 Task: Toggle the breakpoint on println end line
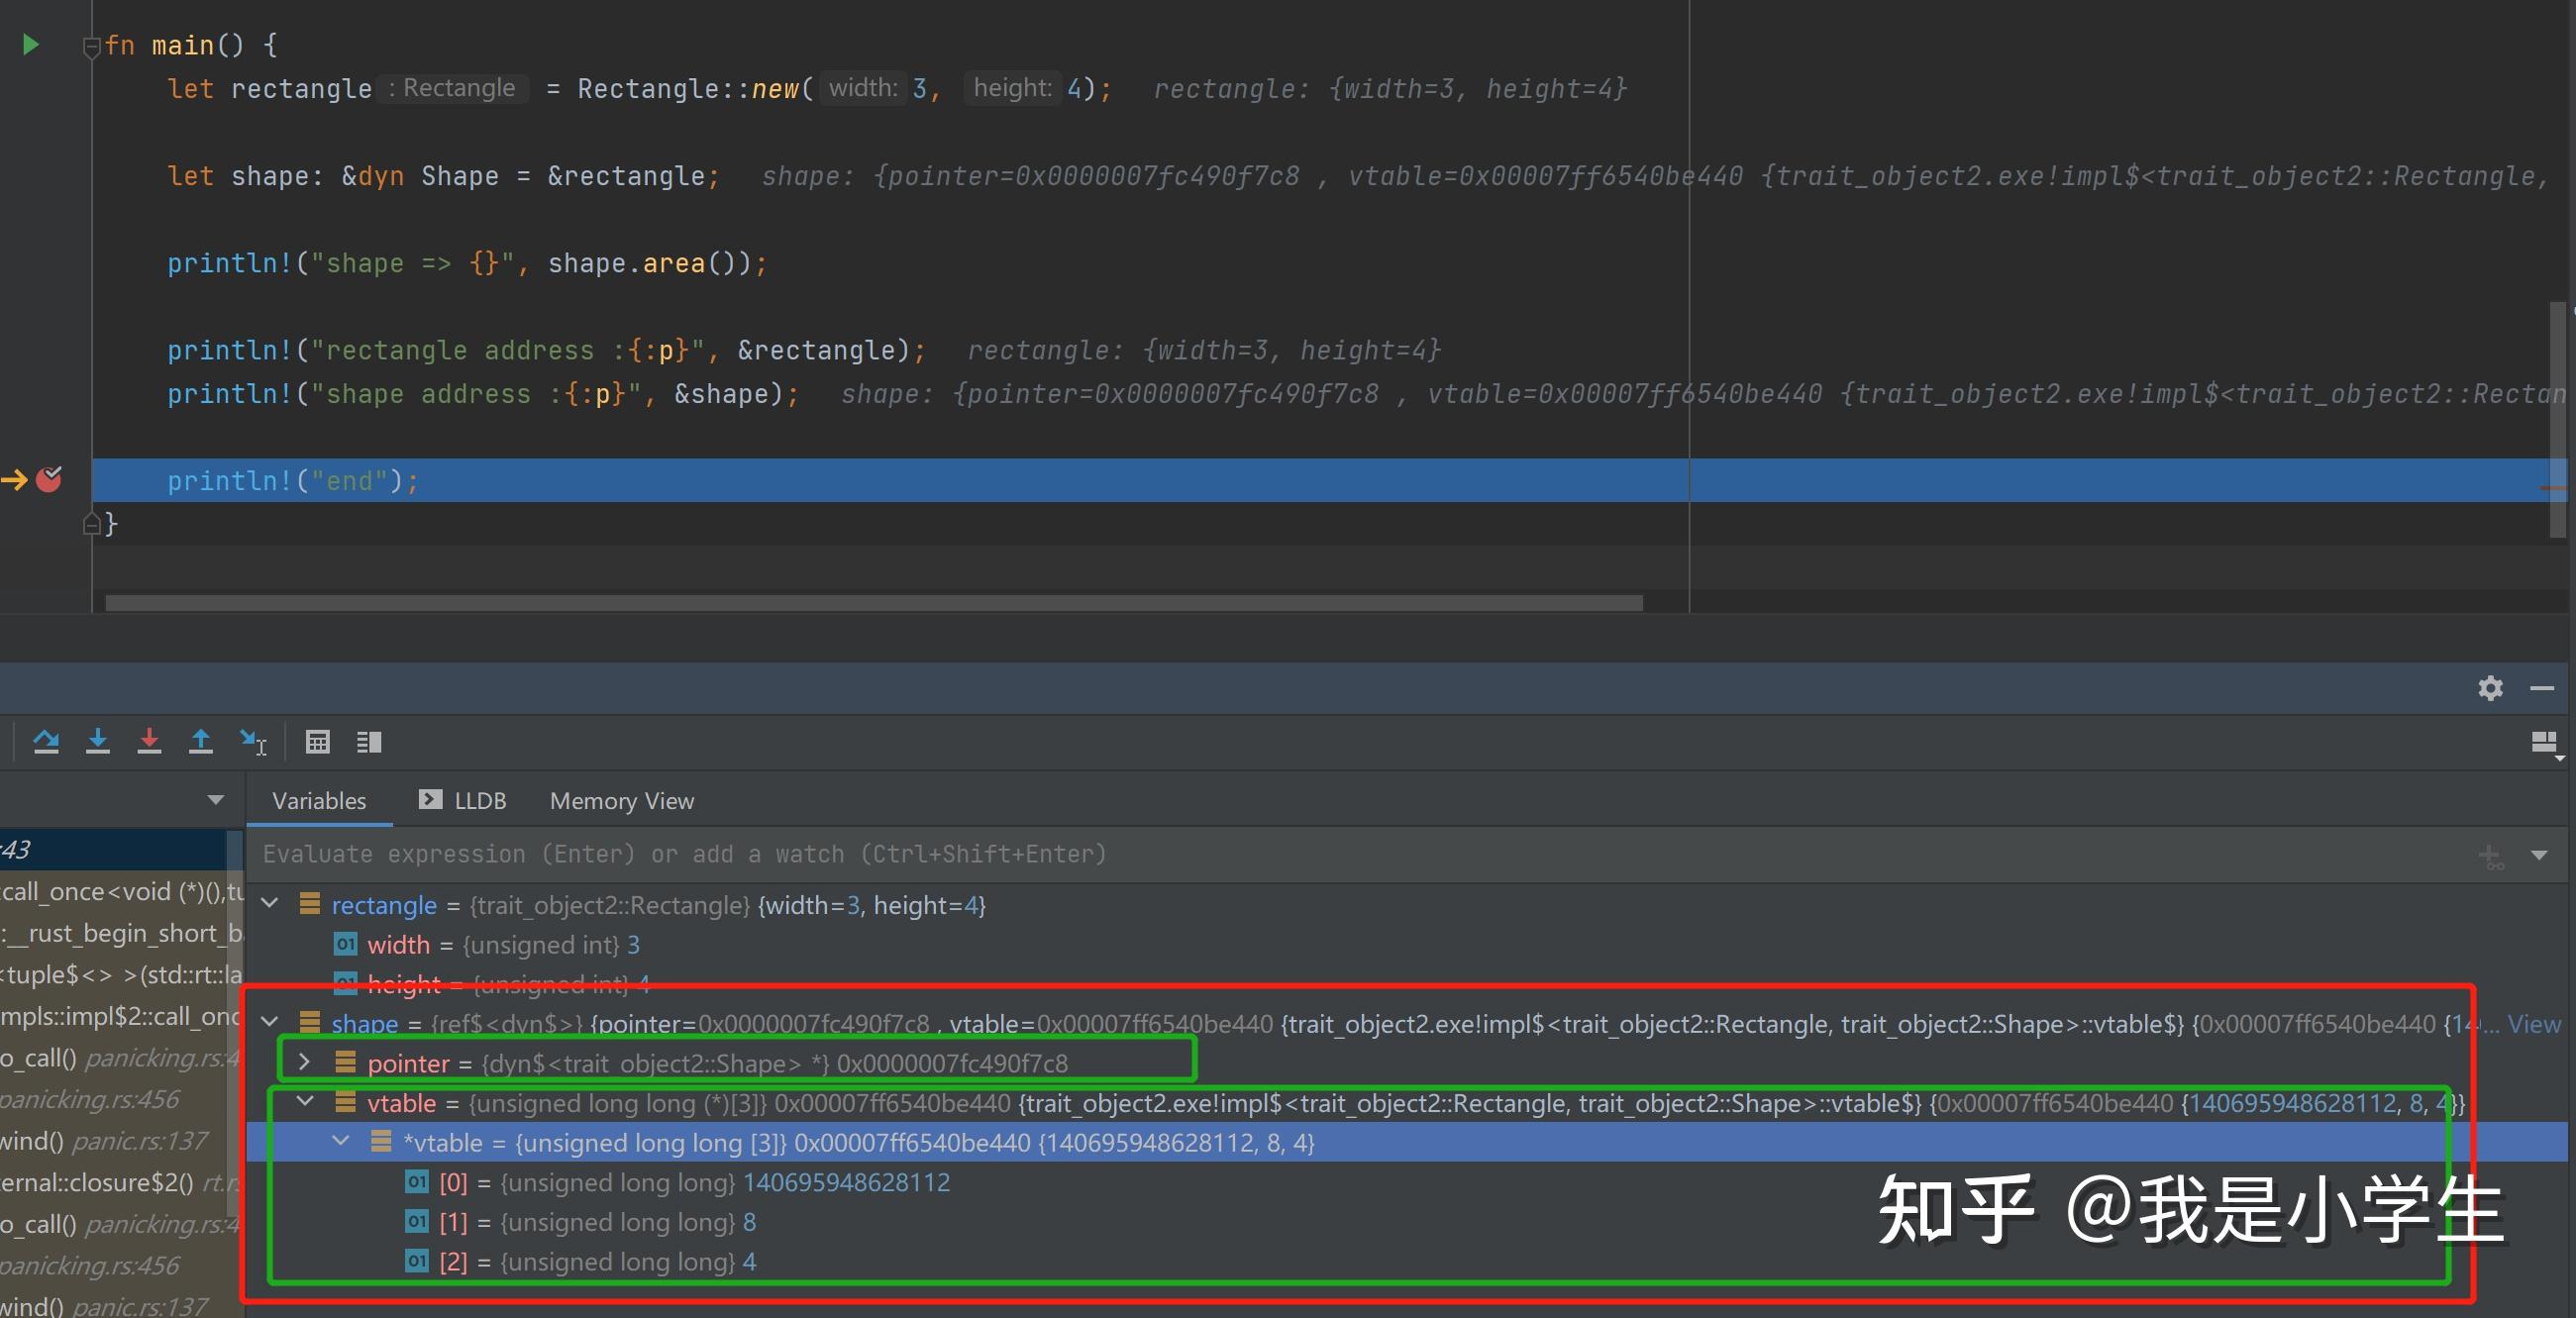(48, 480)
